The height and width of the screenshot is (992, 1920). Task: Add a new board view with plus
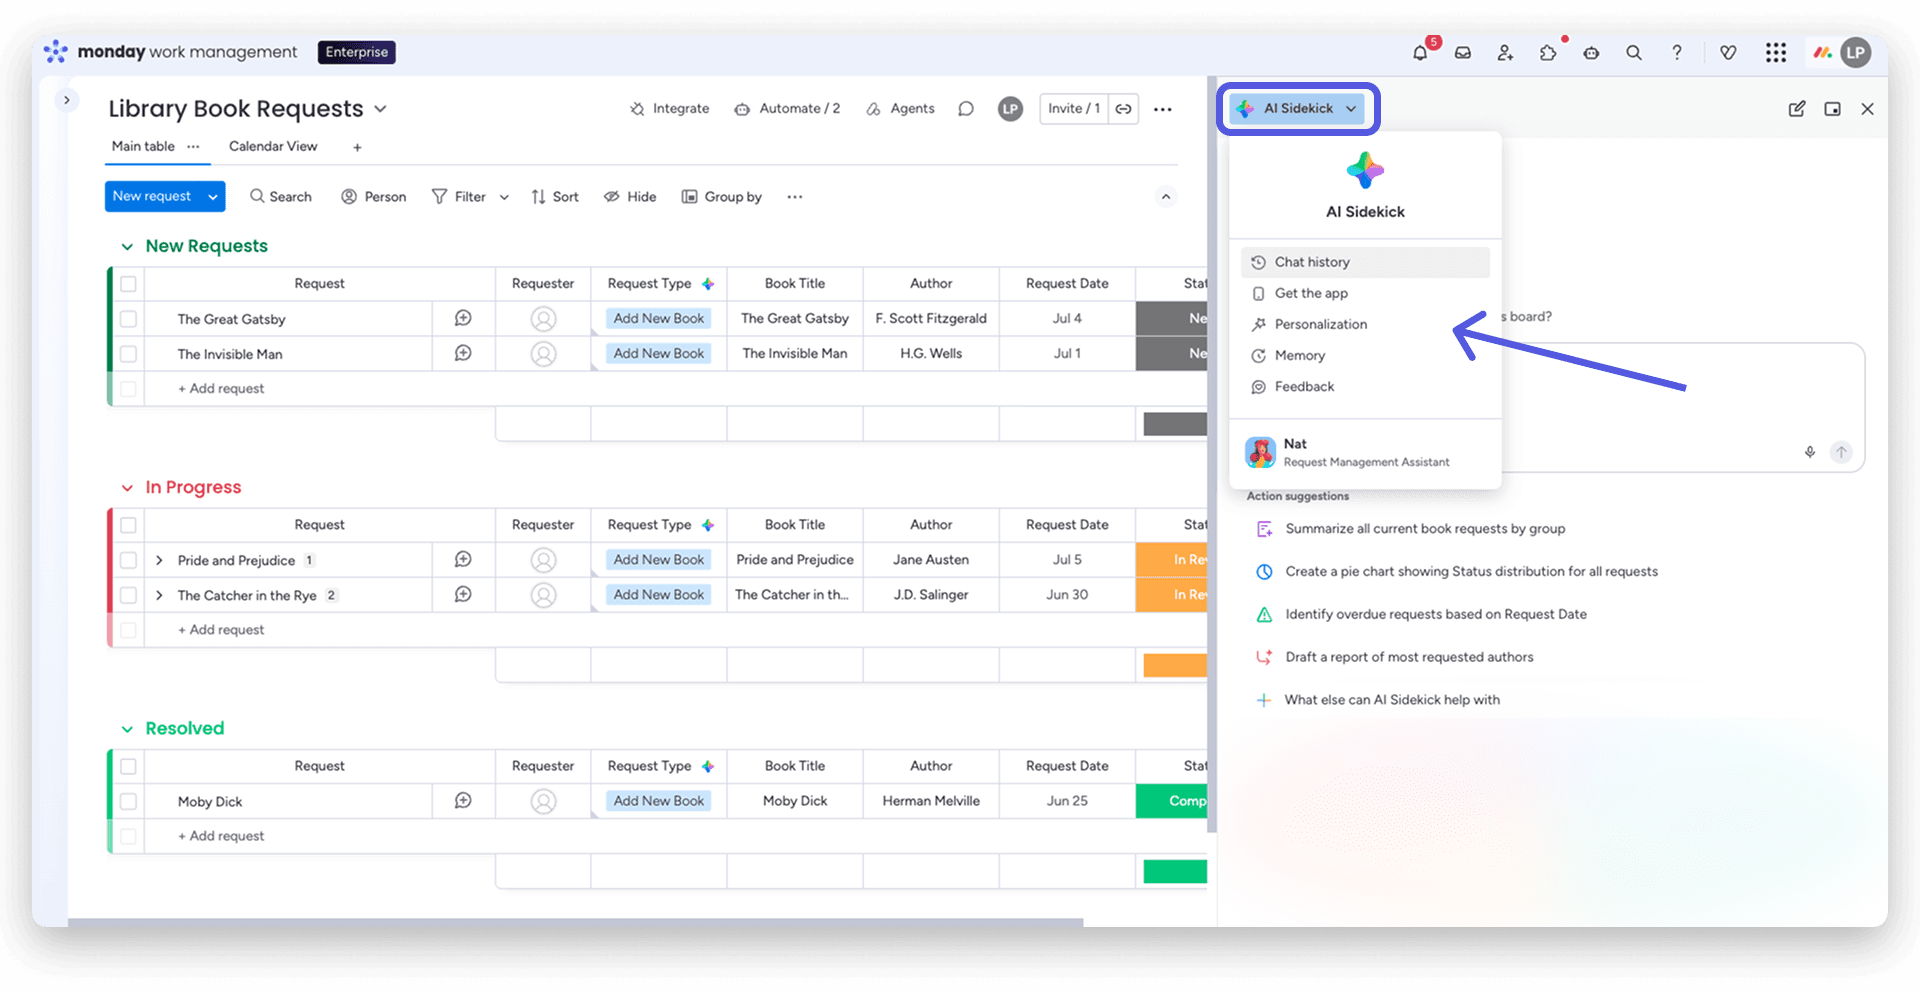(x=357, y=147)
